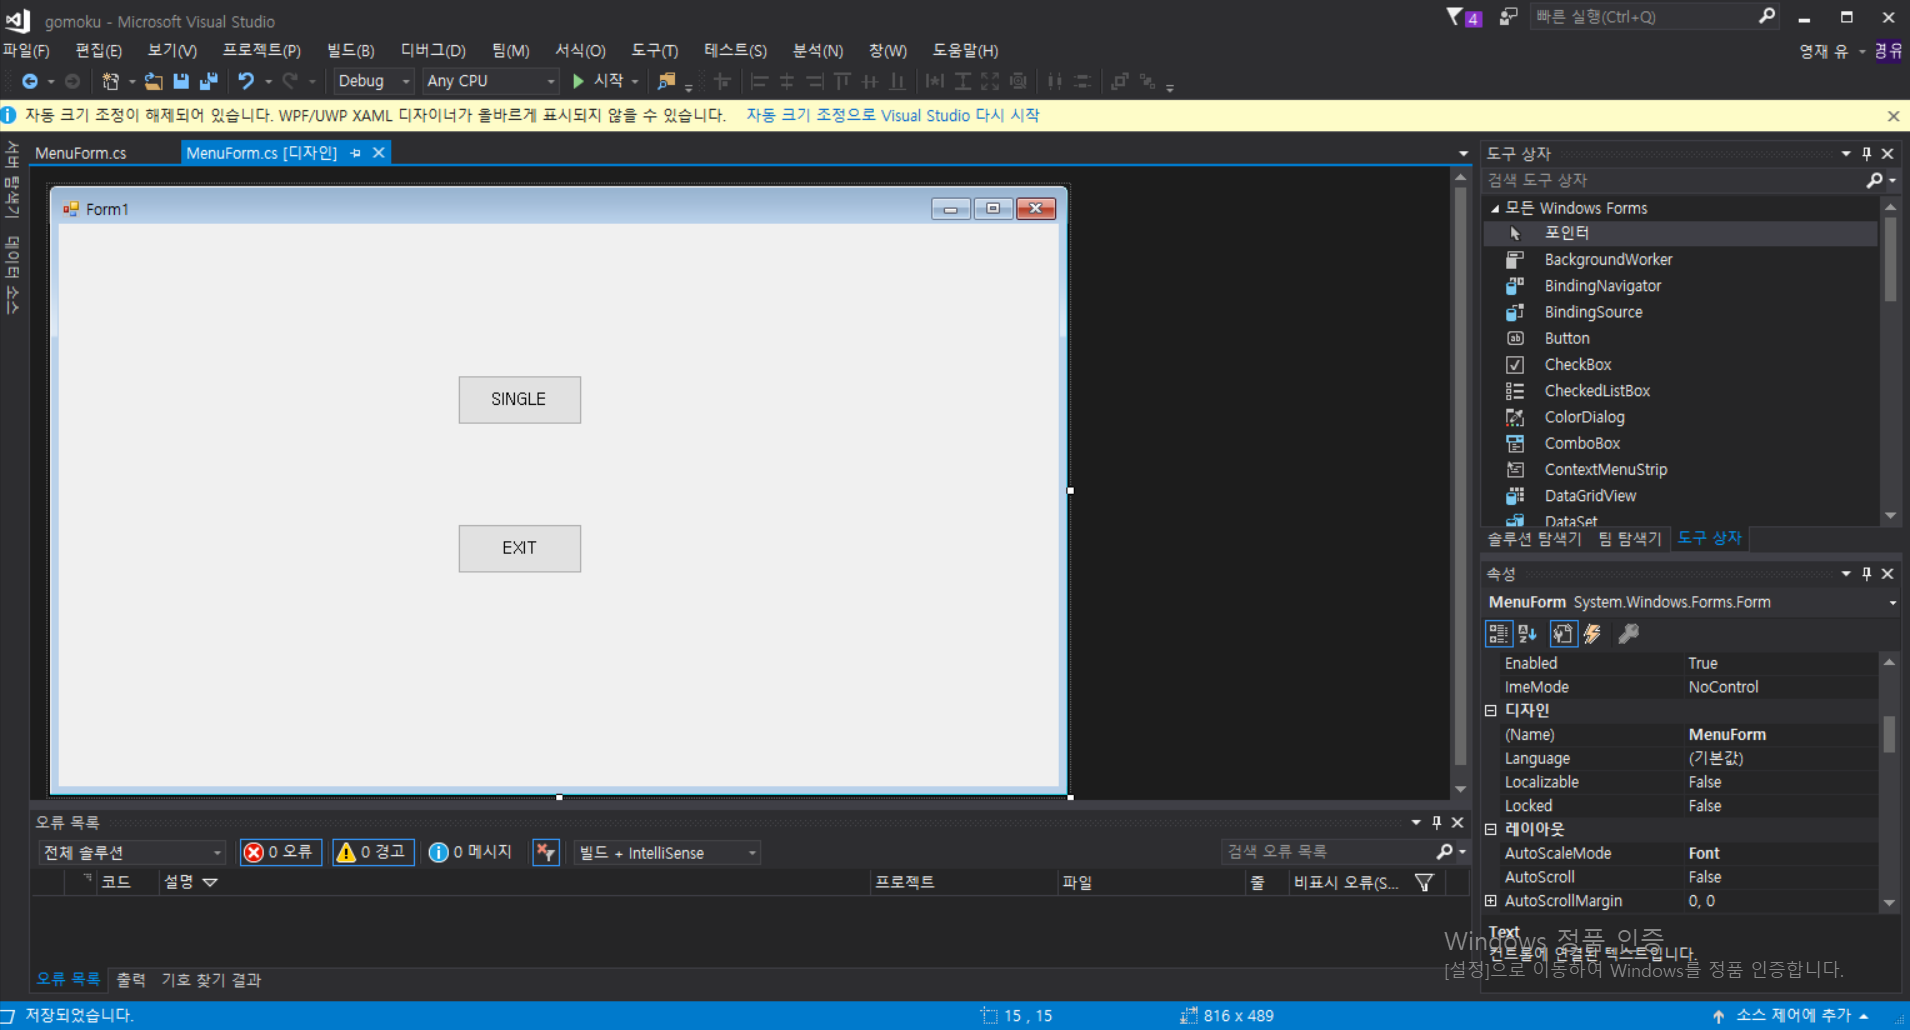Viewport: 1910px width, 1030px height.
Task: Click the Language property row
Action: 1680,758
